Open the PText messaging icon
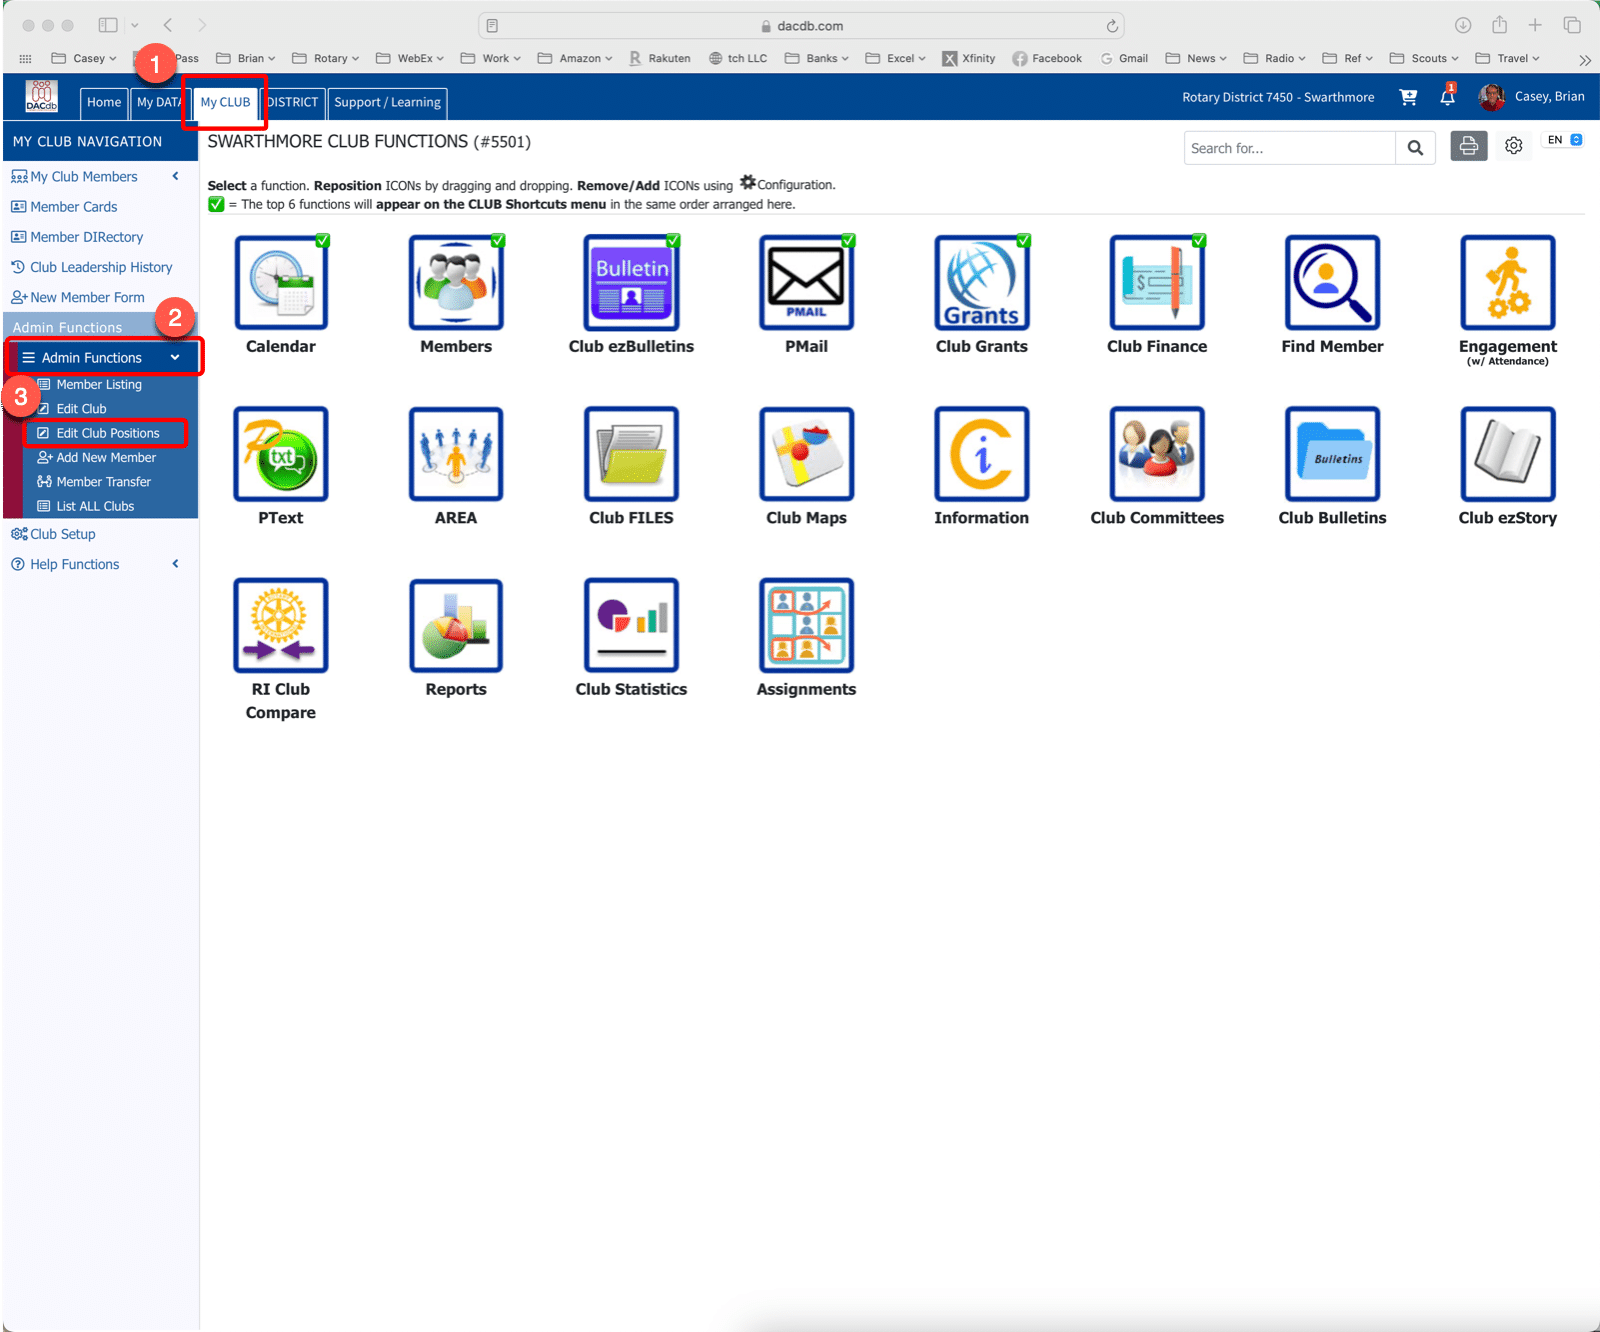The image size is (1600, 1332). [x=281, y=454]
